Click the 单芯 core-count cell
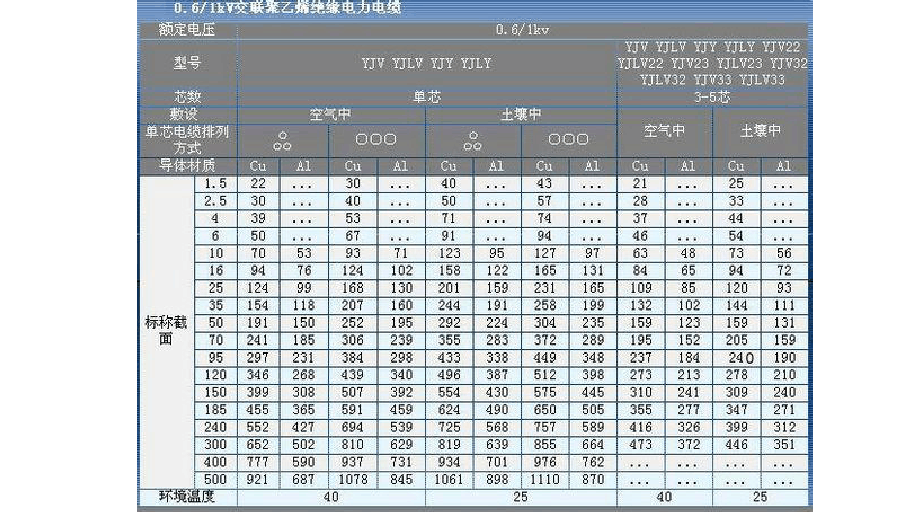The image size is (917, 512). click(427, 97)
